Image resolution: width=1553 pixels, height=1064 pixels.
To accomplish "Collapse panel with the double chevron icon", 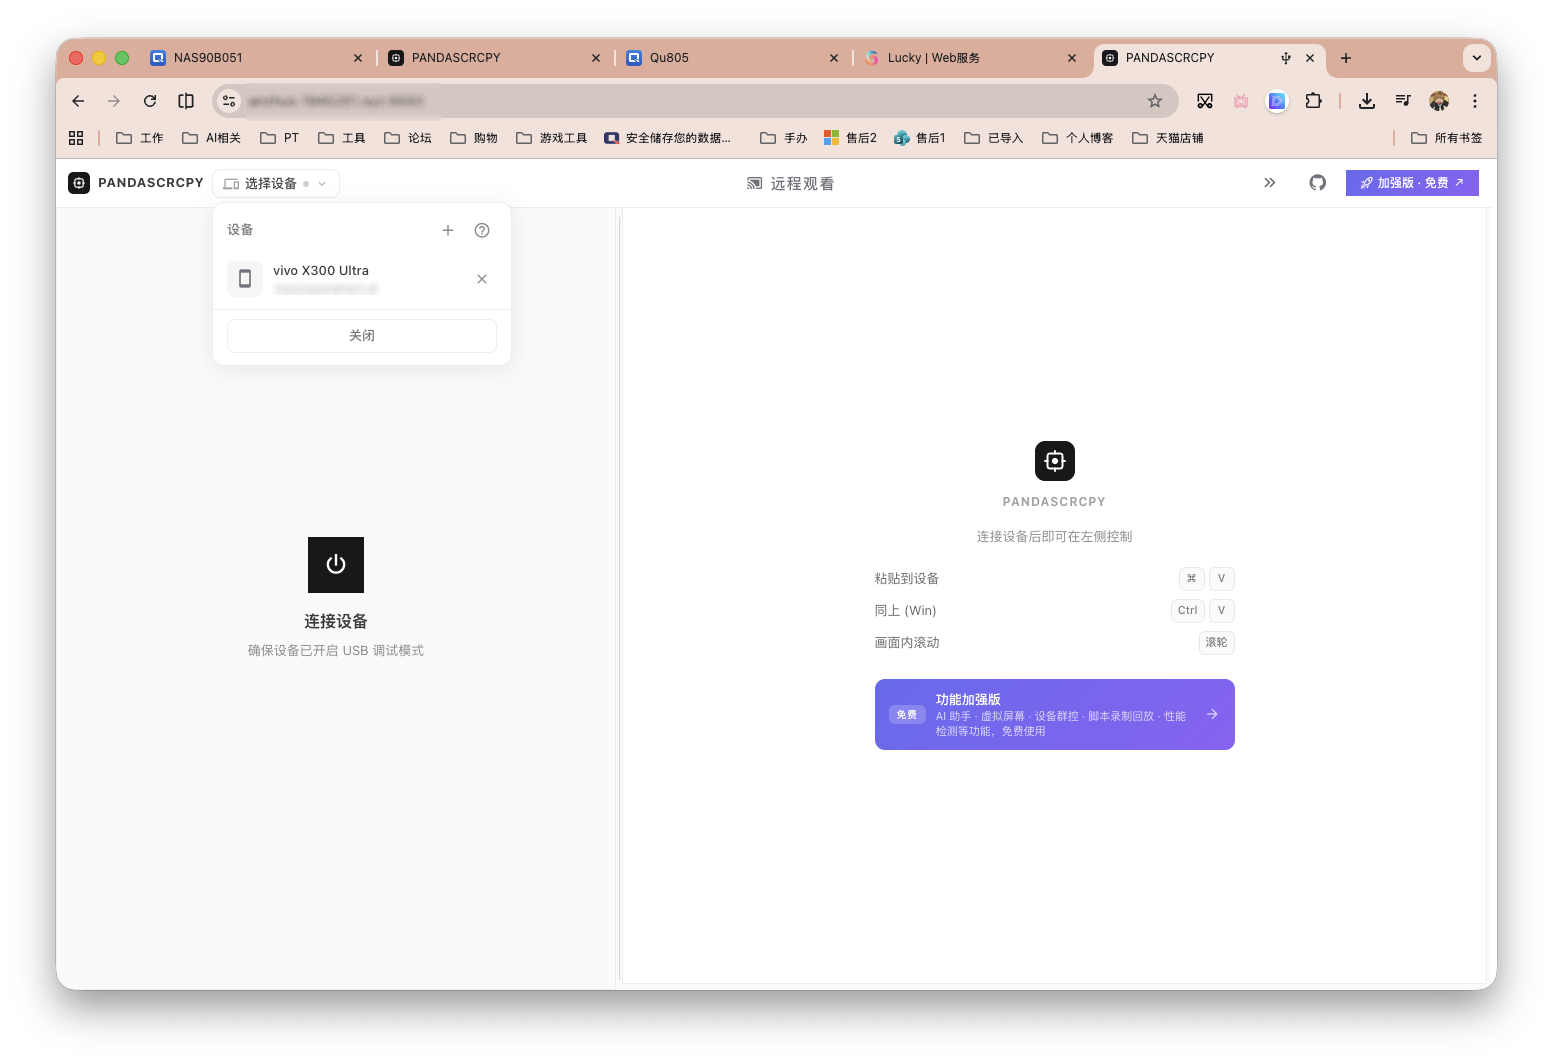I will (x=1270, y=183).
